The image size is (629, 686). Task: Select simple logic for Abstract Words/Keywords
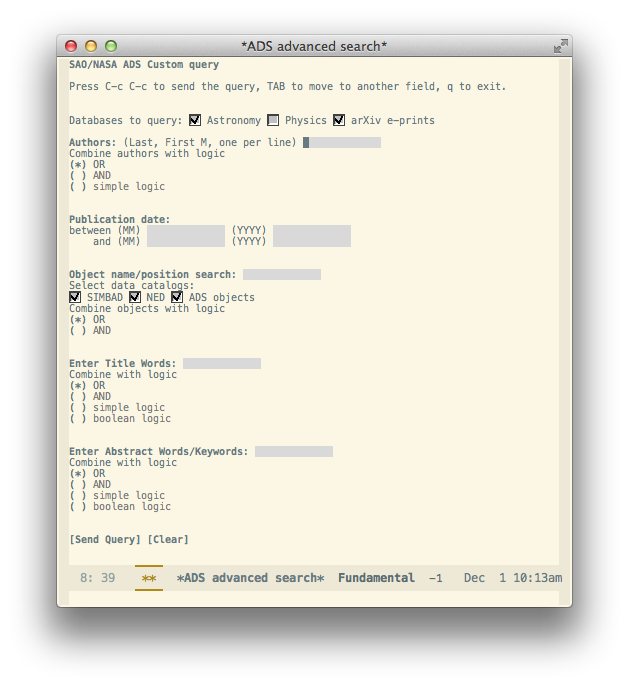click(78, 495)
